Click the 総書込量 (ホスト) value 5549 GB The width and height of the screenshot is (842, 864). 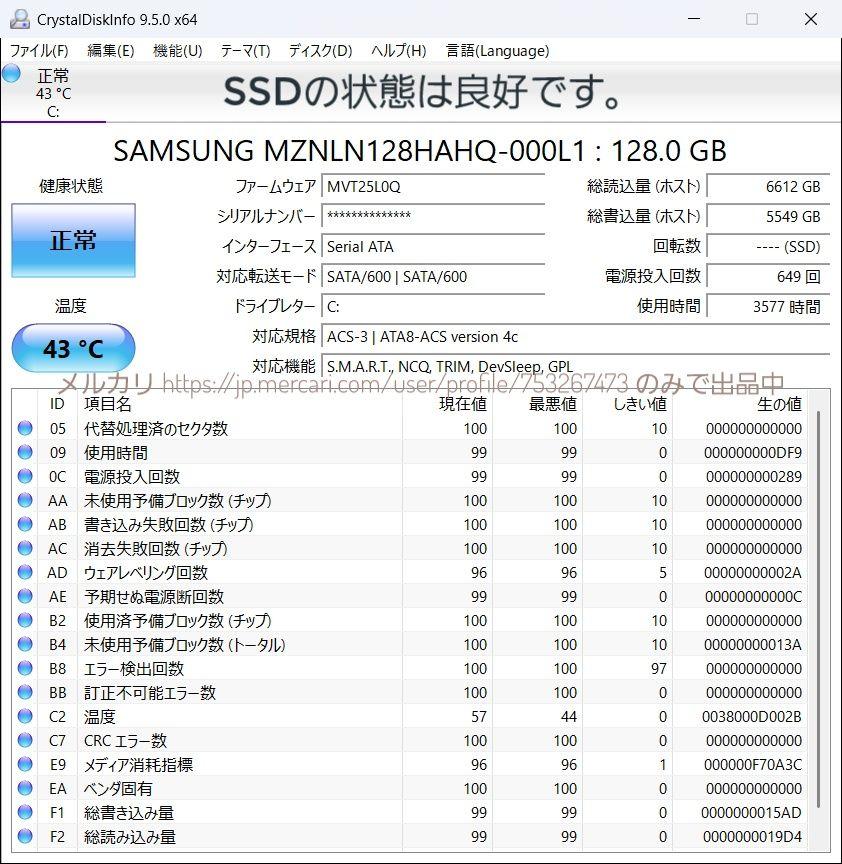coord(768,216)
